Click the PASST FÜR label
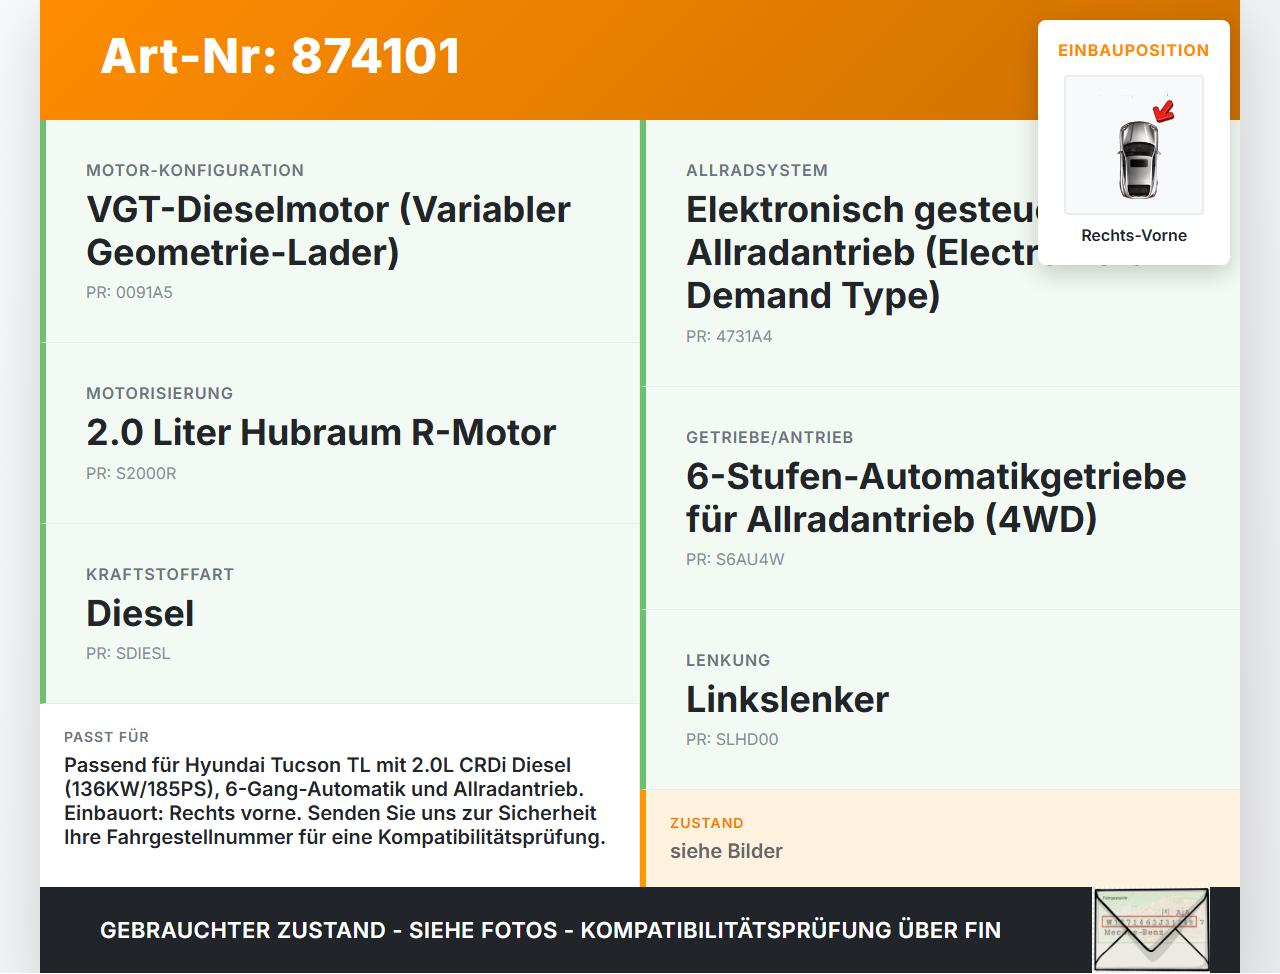1280x974 pixels. 106,737
